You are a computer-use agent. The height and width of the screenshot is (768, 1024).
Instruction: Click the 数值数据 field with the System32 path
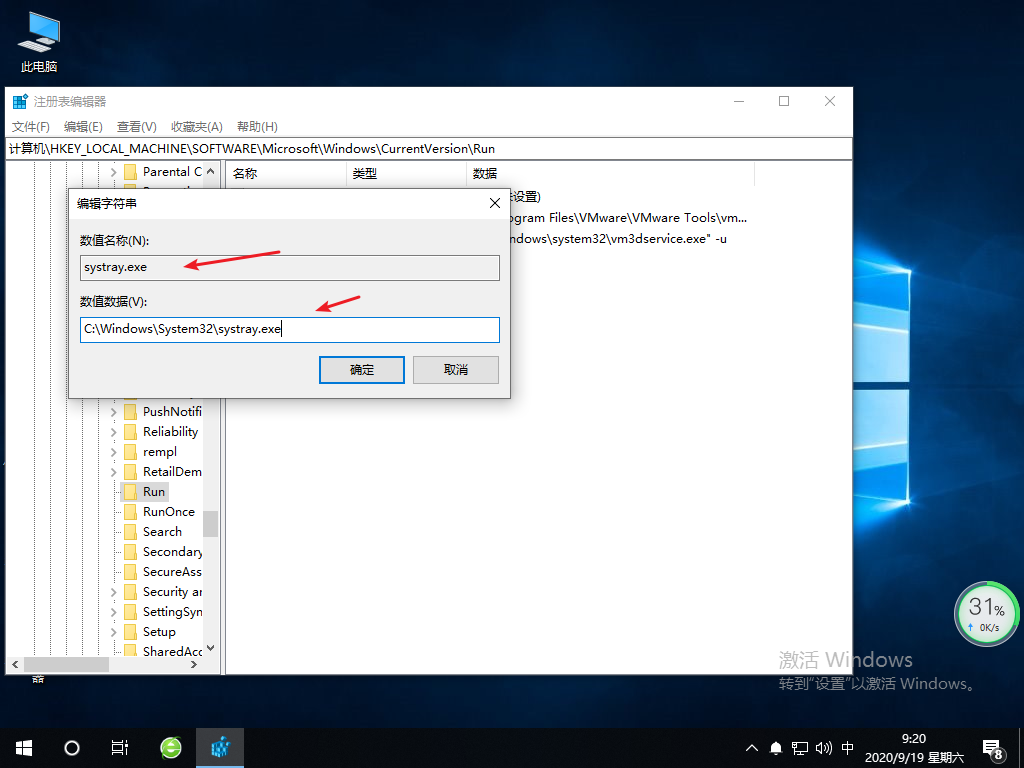(289, 329)
